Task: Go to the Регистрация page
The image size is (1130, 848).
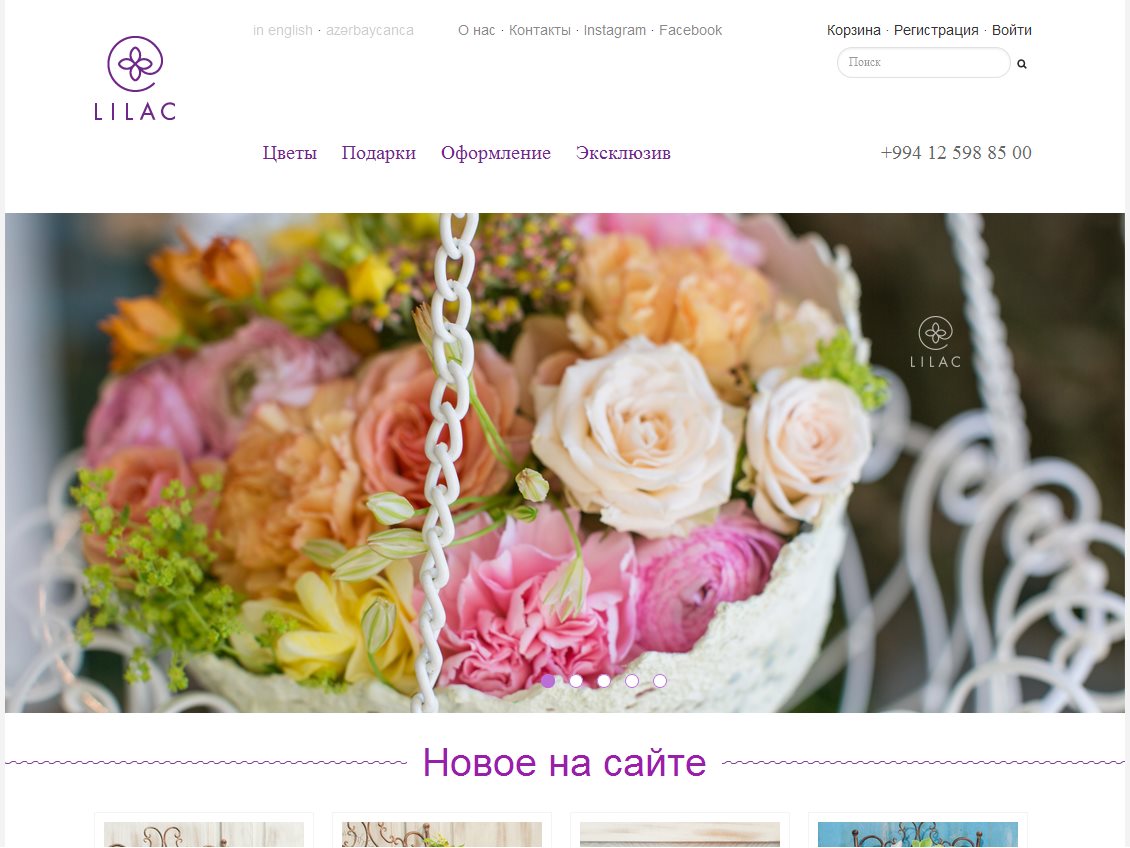Action: 936,30
